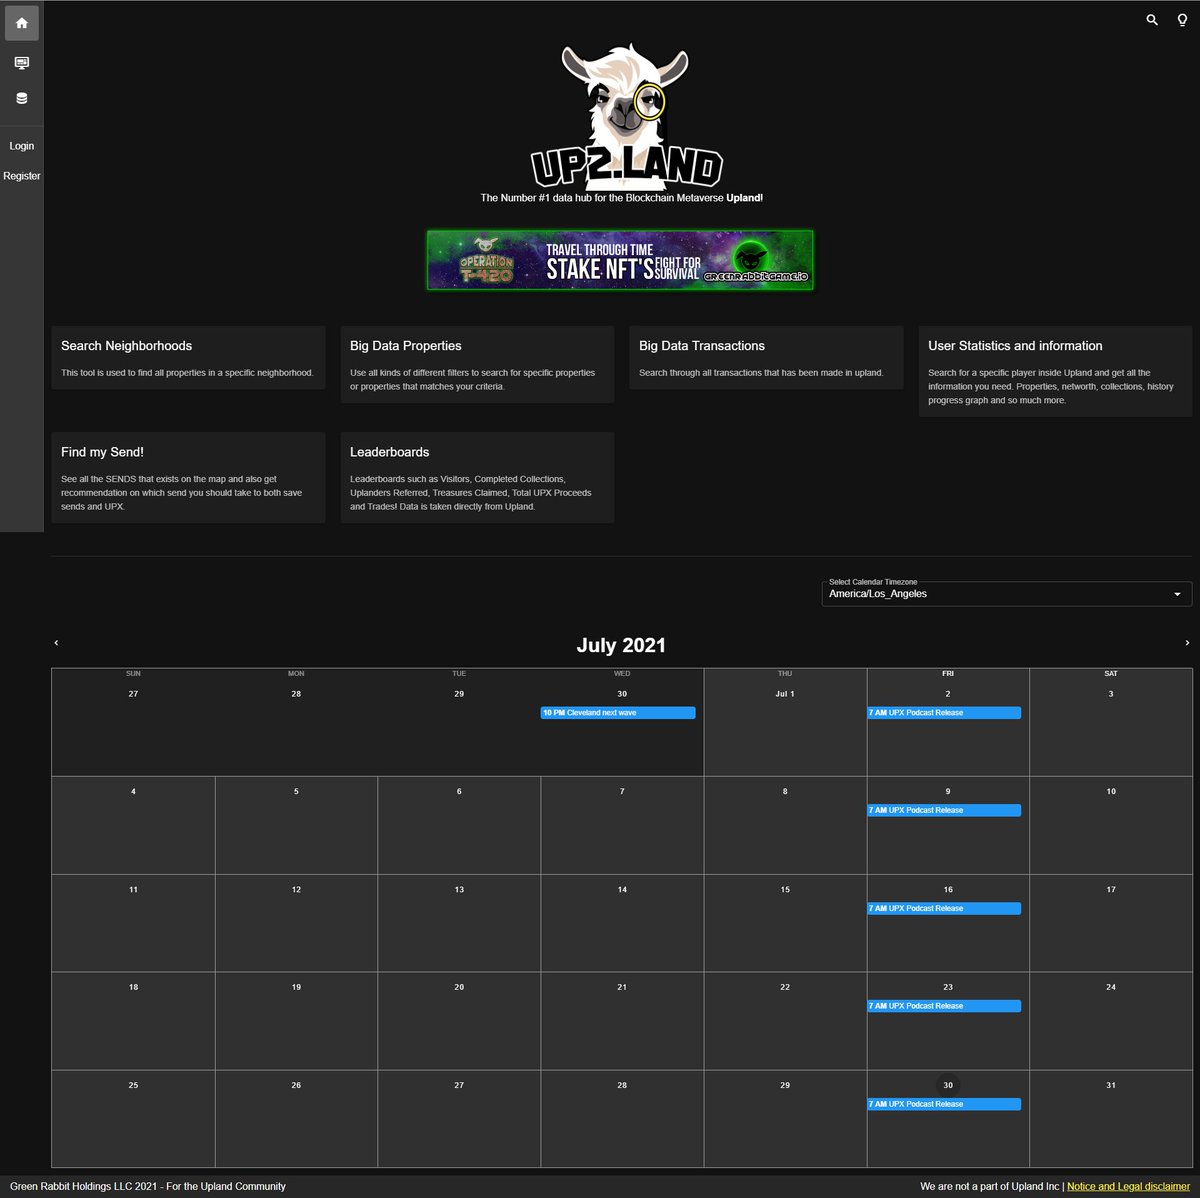Toggle the lightbulb theme icon
This screenshot has width=1200, height=1198.
[x=1182, y=20]
